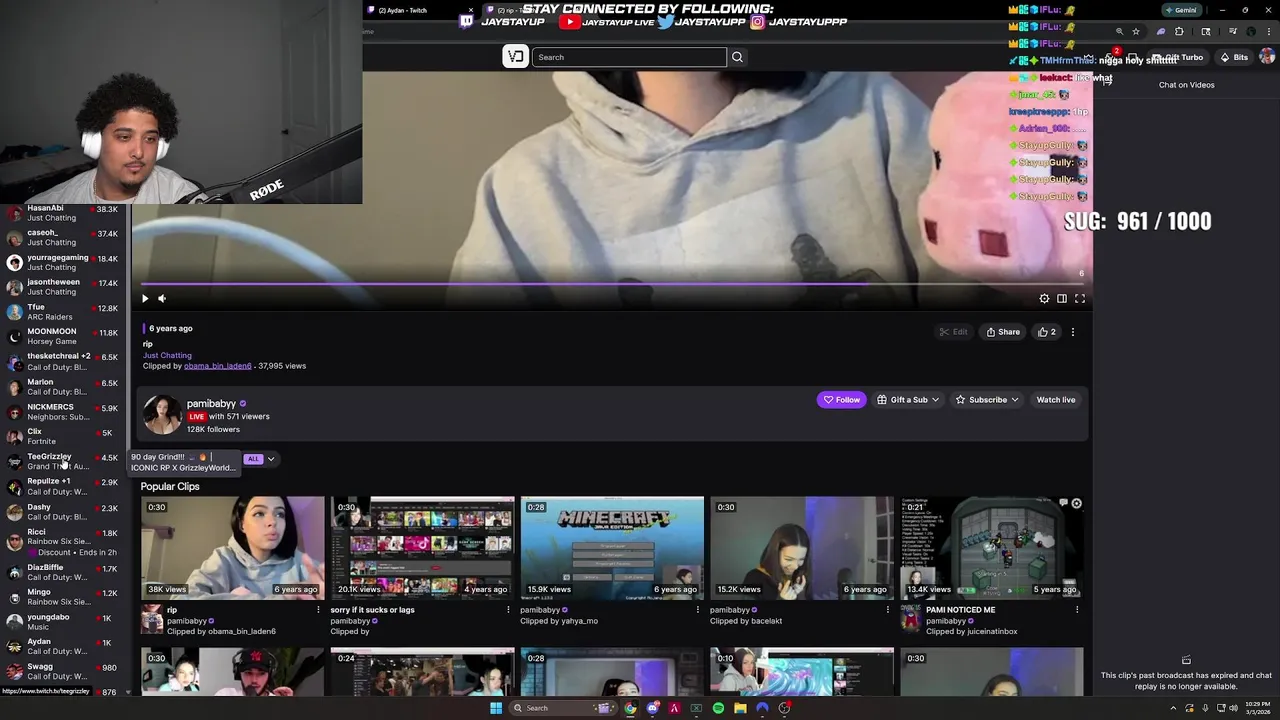Click the play button on the clip
The height and width of the screenshot is (720, 1280).
click(145, 298)
